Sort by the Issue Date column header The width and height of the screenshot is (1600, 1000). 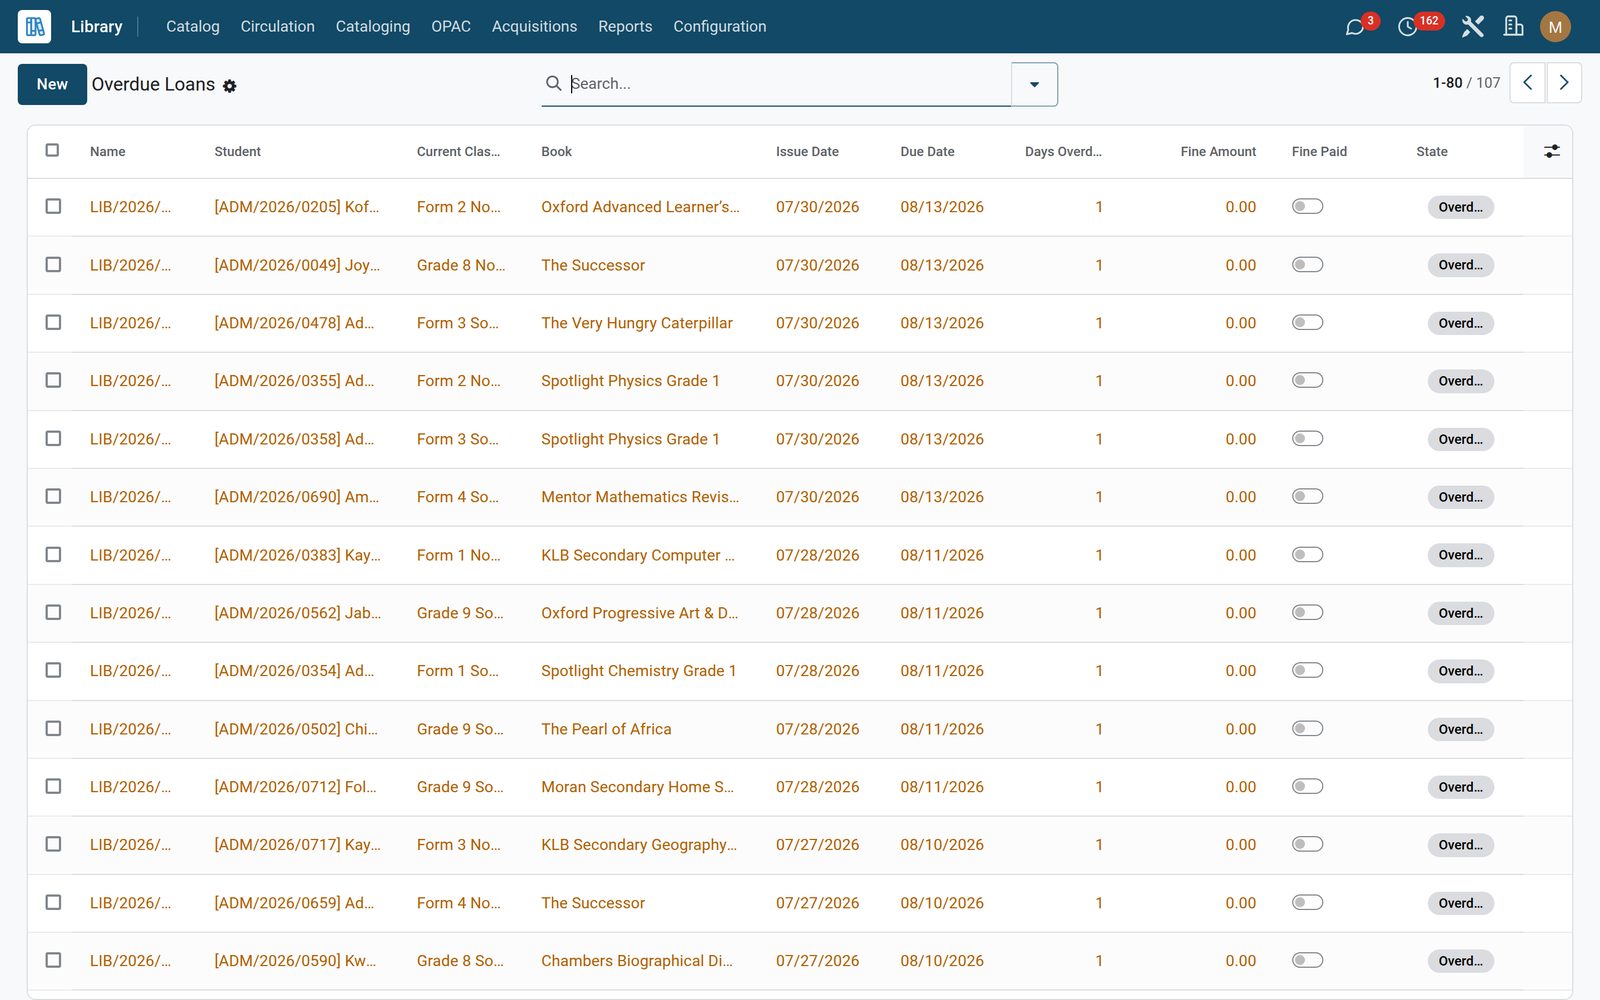pyautogui.click(x=807, y=152)
